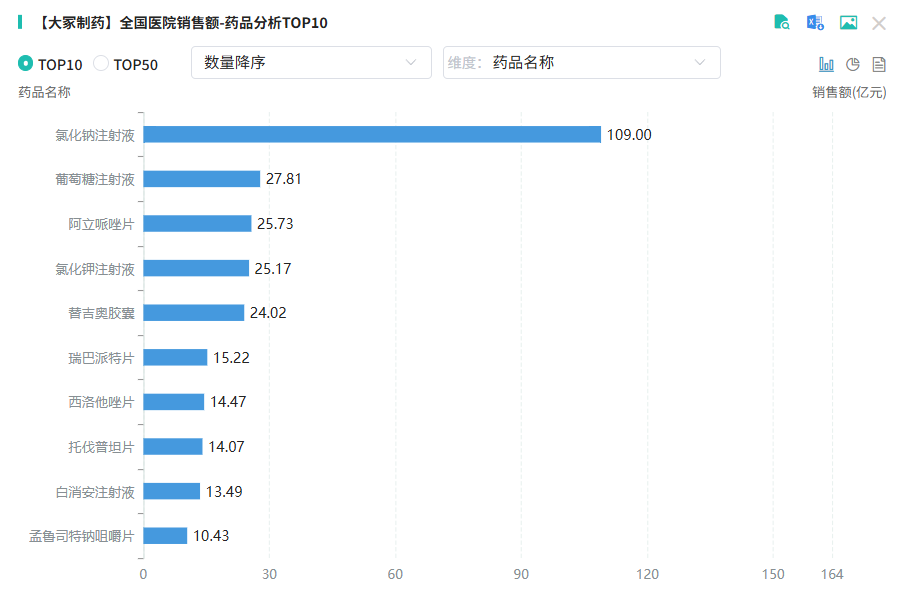The height and width of the screenshot is (593, 903).
Task: Click the 15.22 value label
Action: click(x=232, y=358)
